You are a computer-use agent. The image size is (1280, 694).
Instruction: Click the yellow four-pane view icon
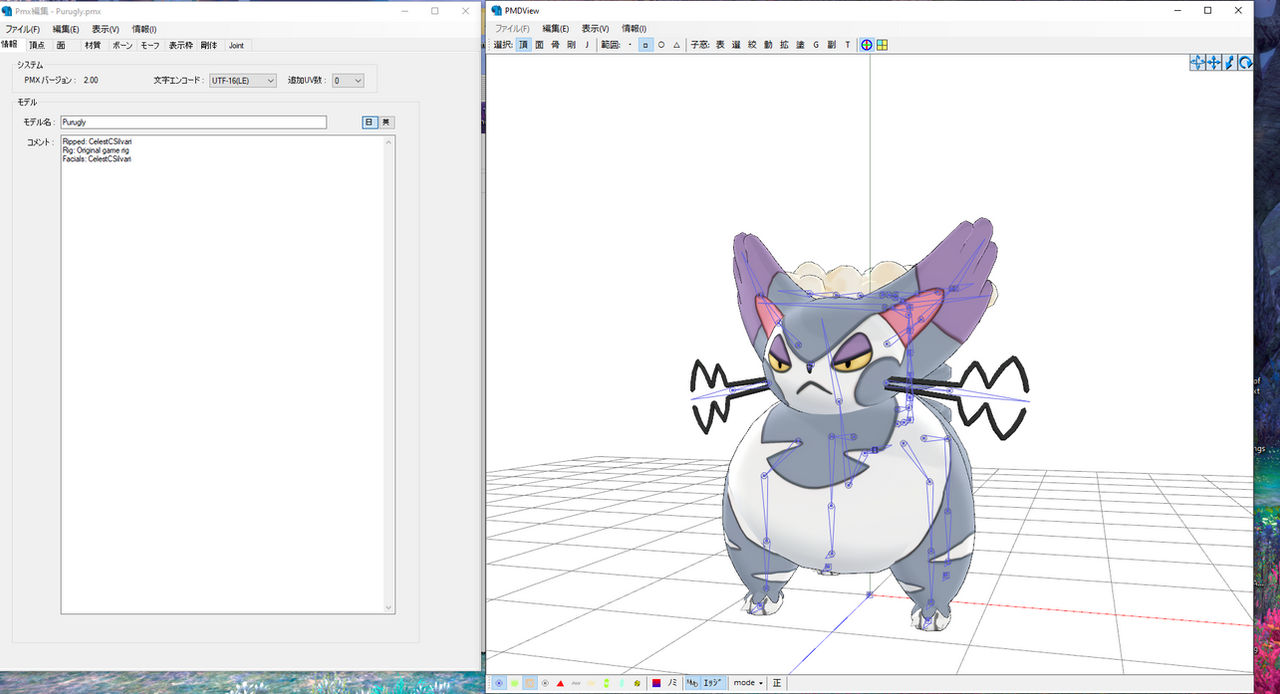pyautogui.click(x=882, y=45)
